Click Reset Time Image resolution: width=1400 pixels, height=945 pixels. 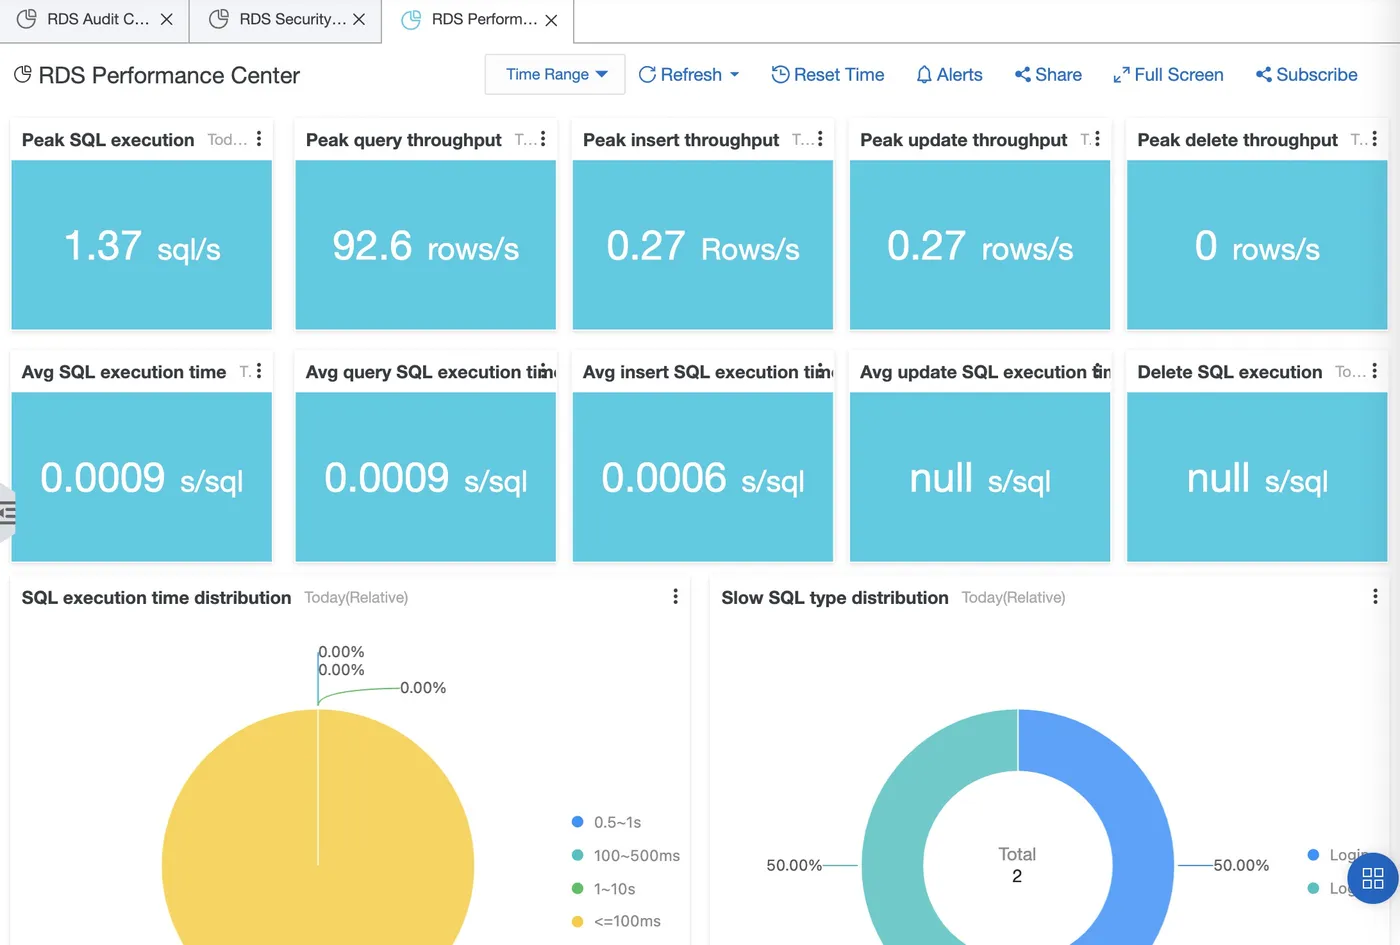coord(828,74)
